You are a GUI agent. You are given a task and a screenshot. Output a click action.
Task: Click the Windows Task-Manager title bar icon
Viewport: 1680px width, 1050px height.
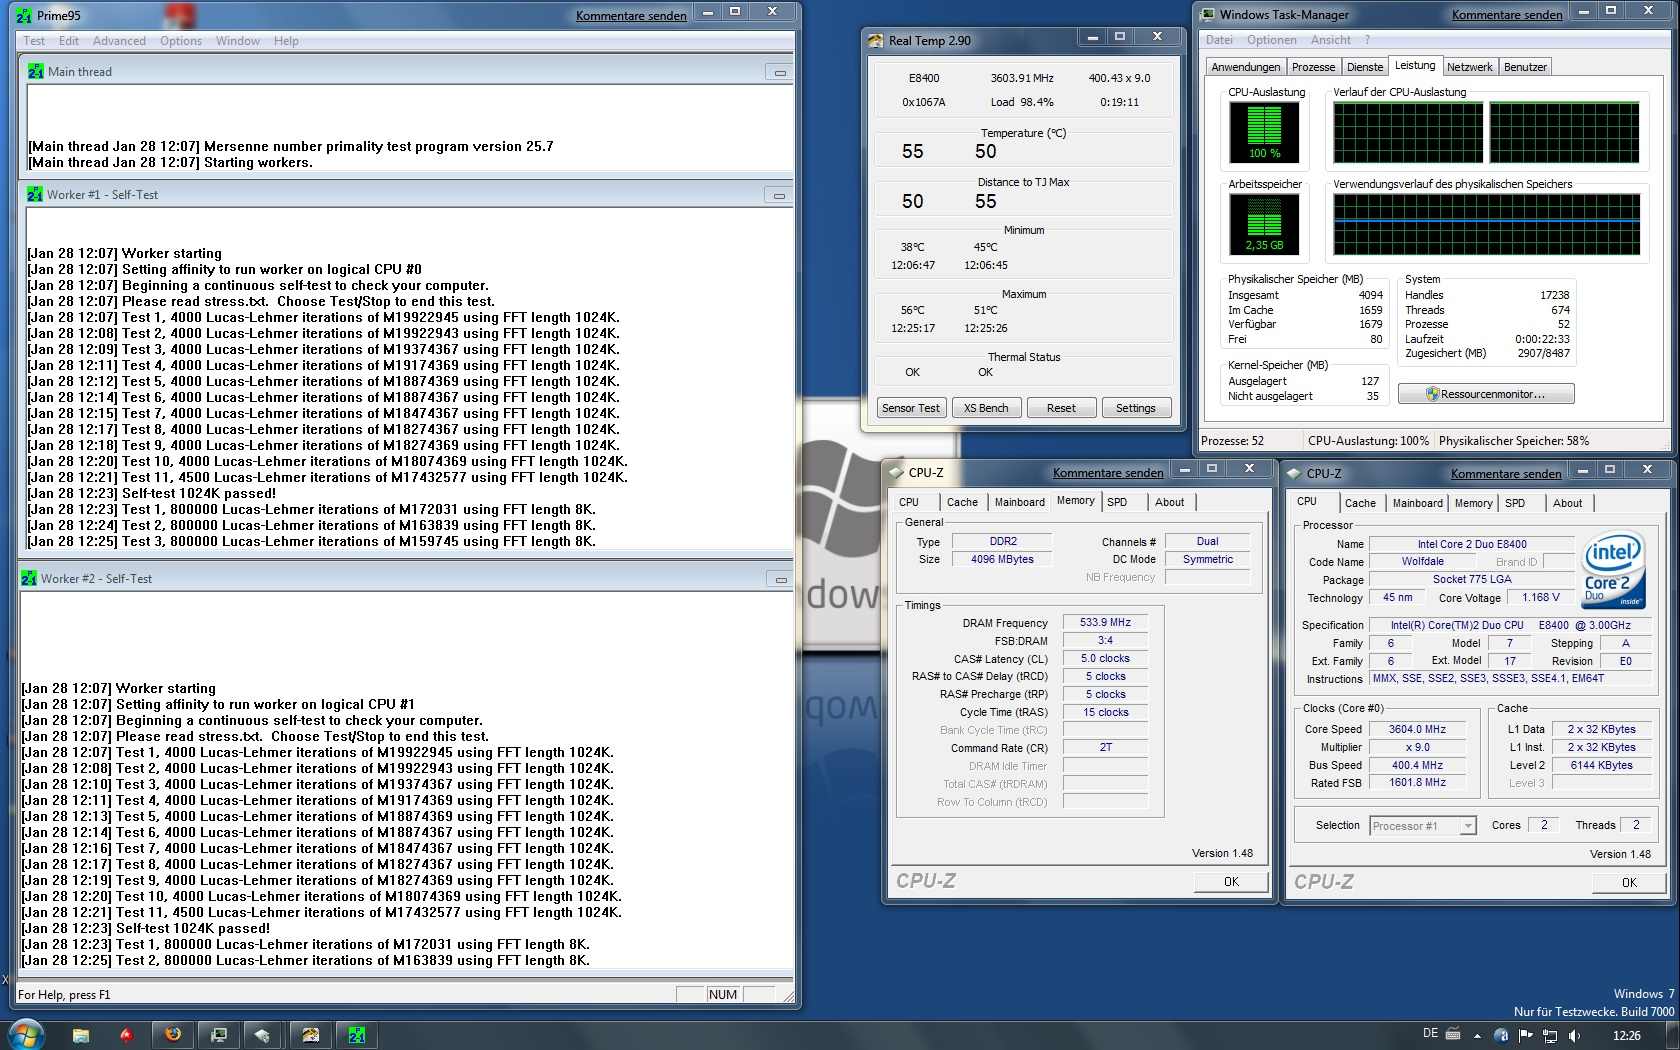(1207, 15)
